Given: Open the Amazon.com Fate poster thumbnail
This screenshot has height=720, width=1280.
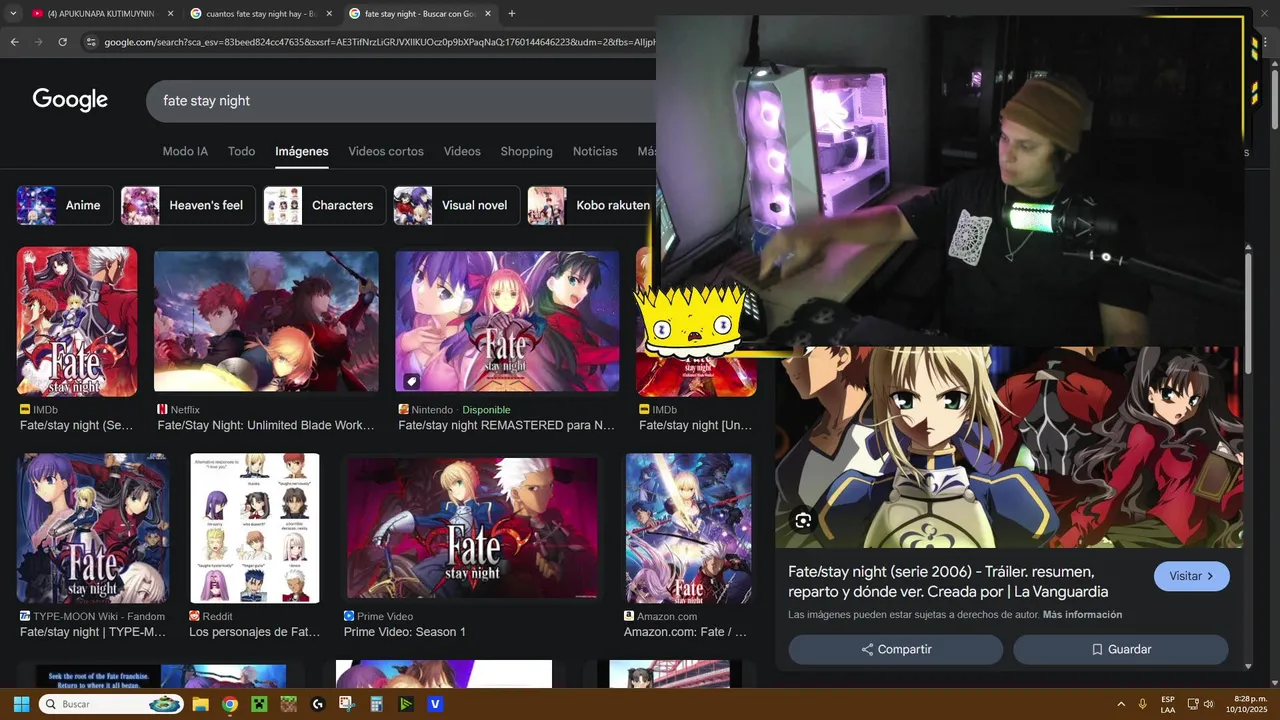Looking at the screenshot, I should (688, 528).
